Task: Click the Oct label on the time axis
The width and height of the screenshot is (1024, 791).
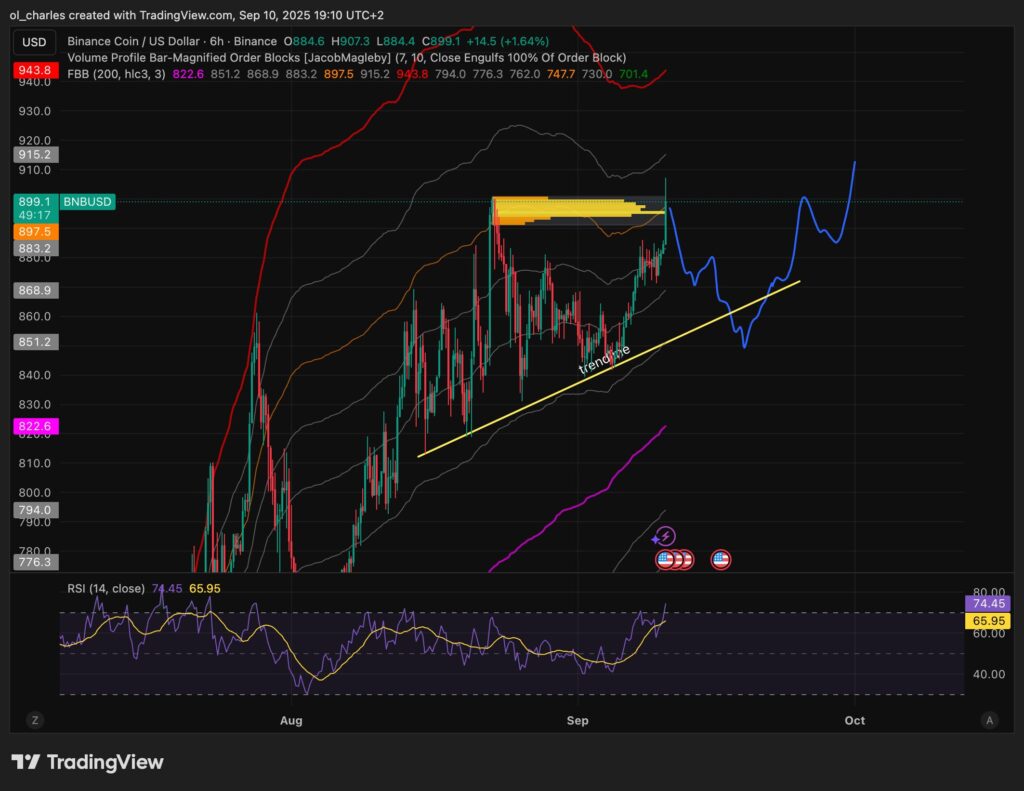Action: click(853, 720)
